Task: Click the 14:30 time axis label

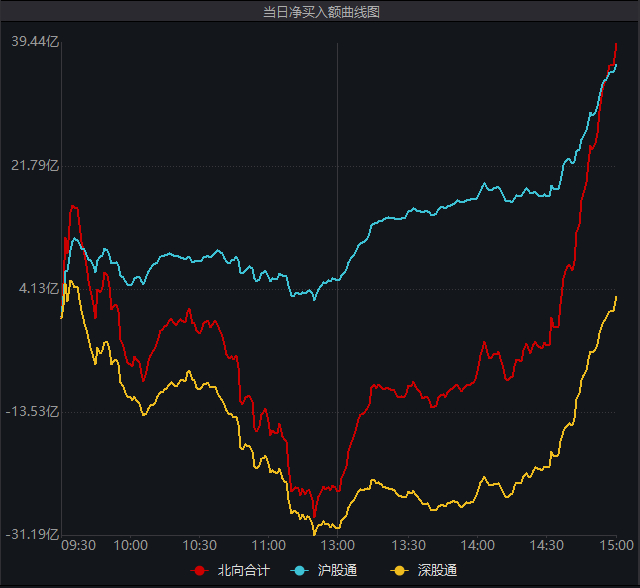Action: tap(547, 545)
